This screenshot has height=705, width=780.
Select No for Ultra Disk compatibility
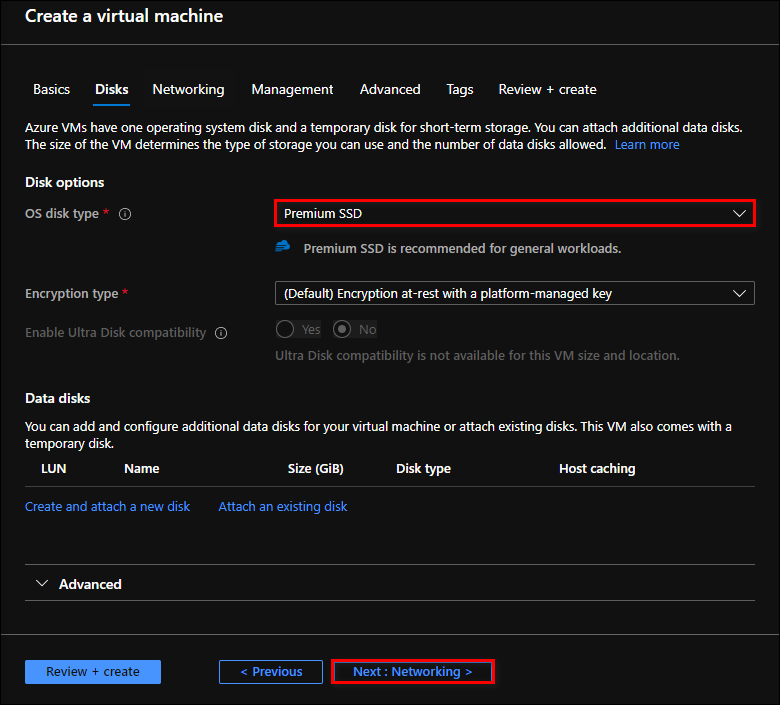point(342,329)
